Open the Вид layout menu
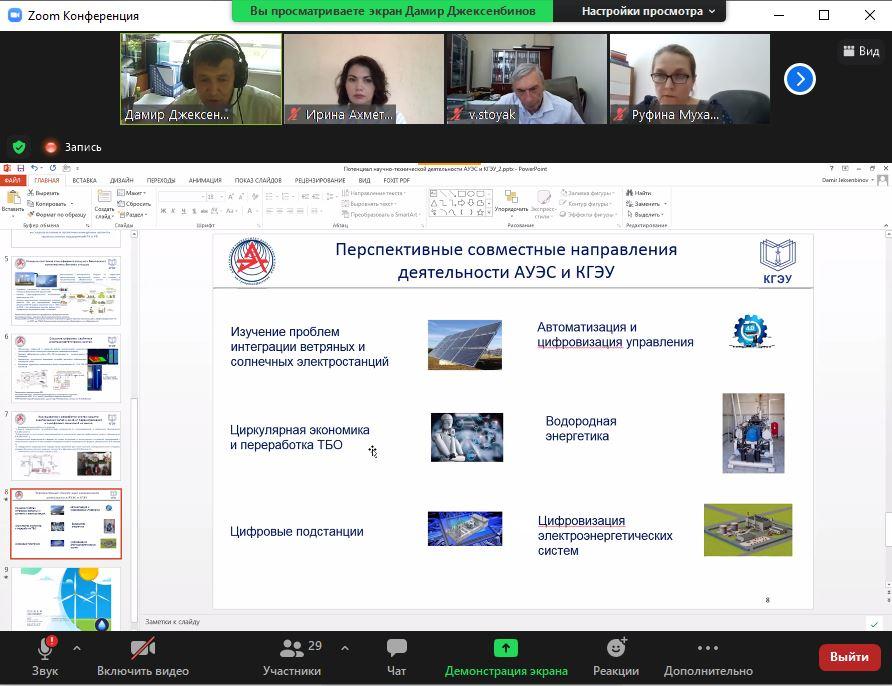 click(860, 51)
